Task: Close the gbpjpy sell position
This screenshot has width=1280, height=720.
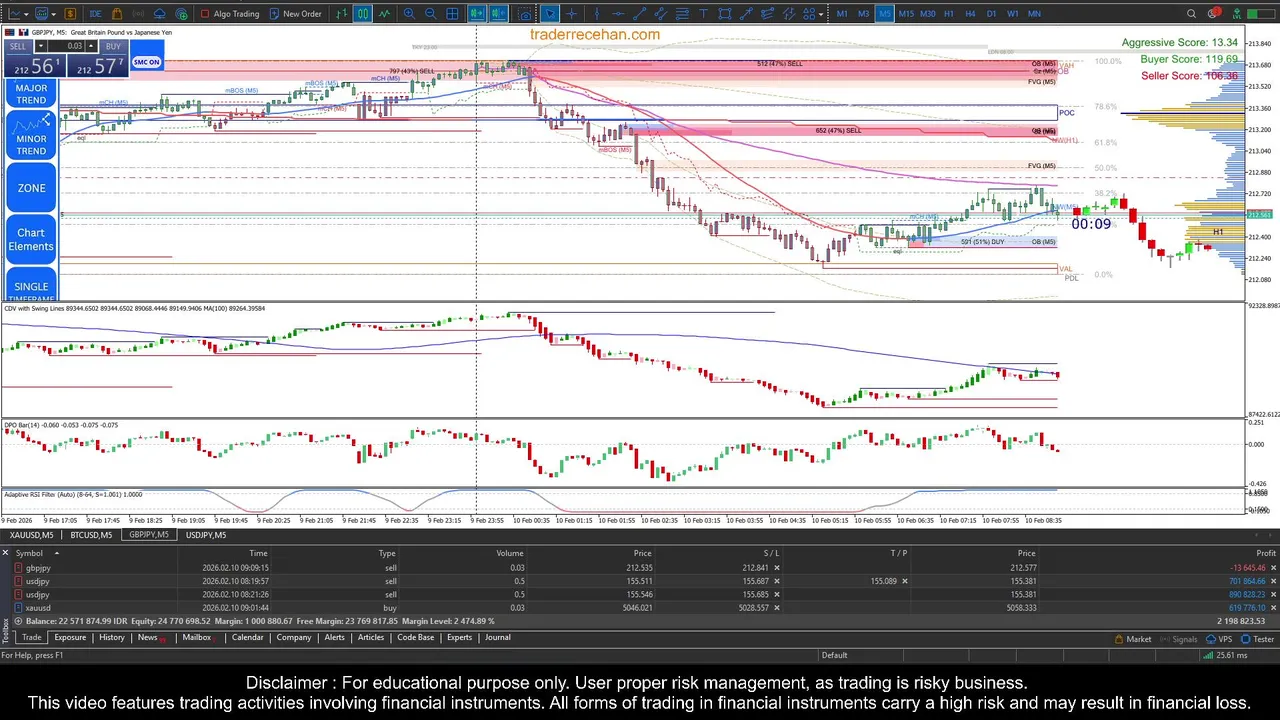Action: [1272, 568]
